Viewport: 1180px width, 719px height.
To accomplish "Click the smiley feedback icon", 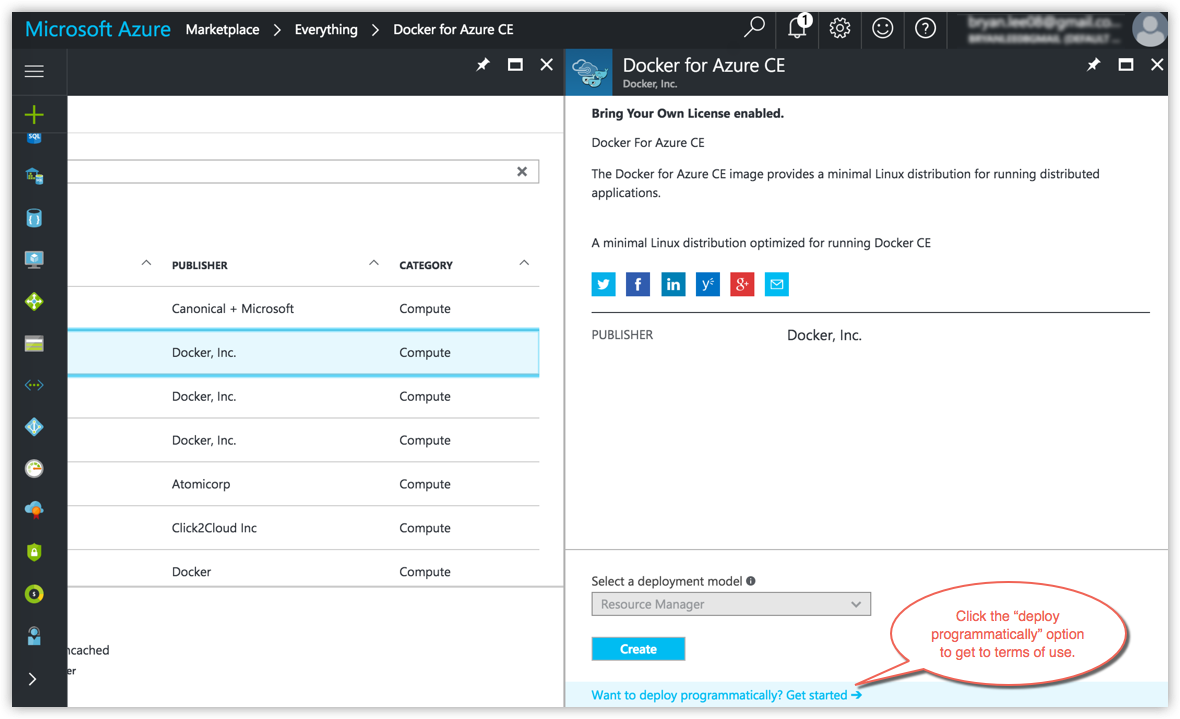I will tap(882, 28).
